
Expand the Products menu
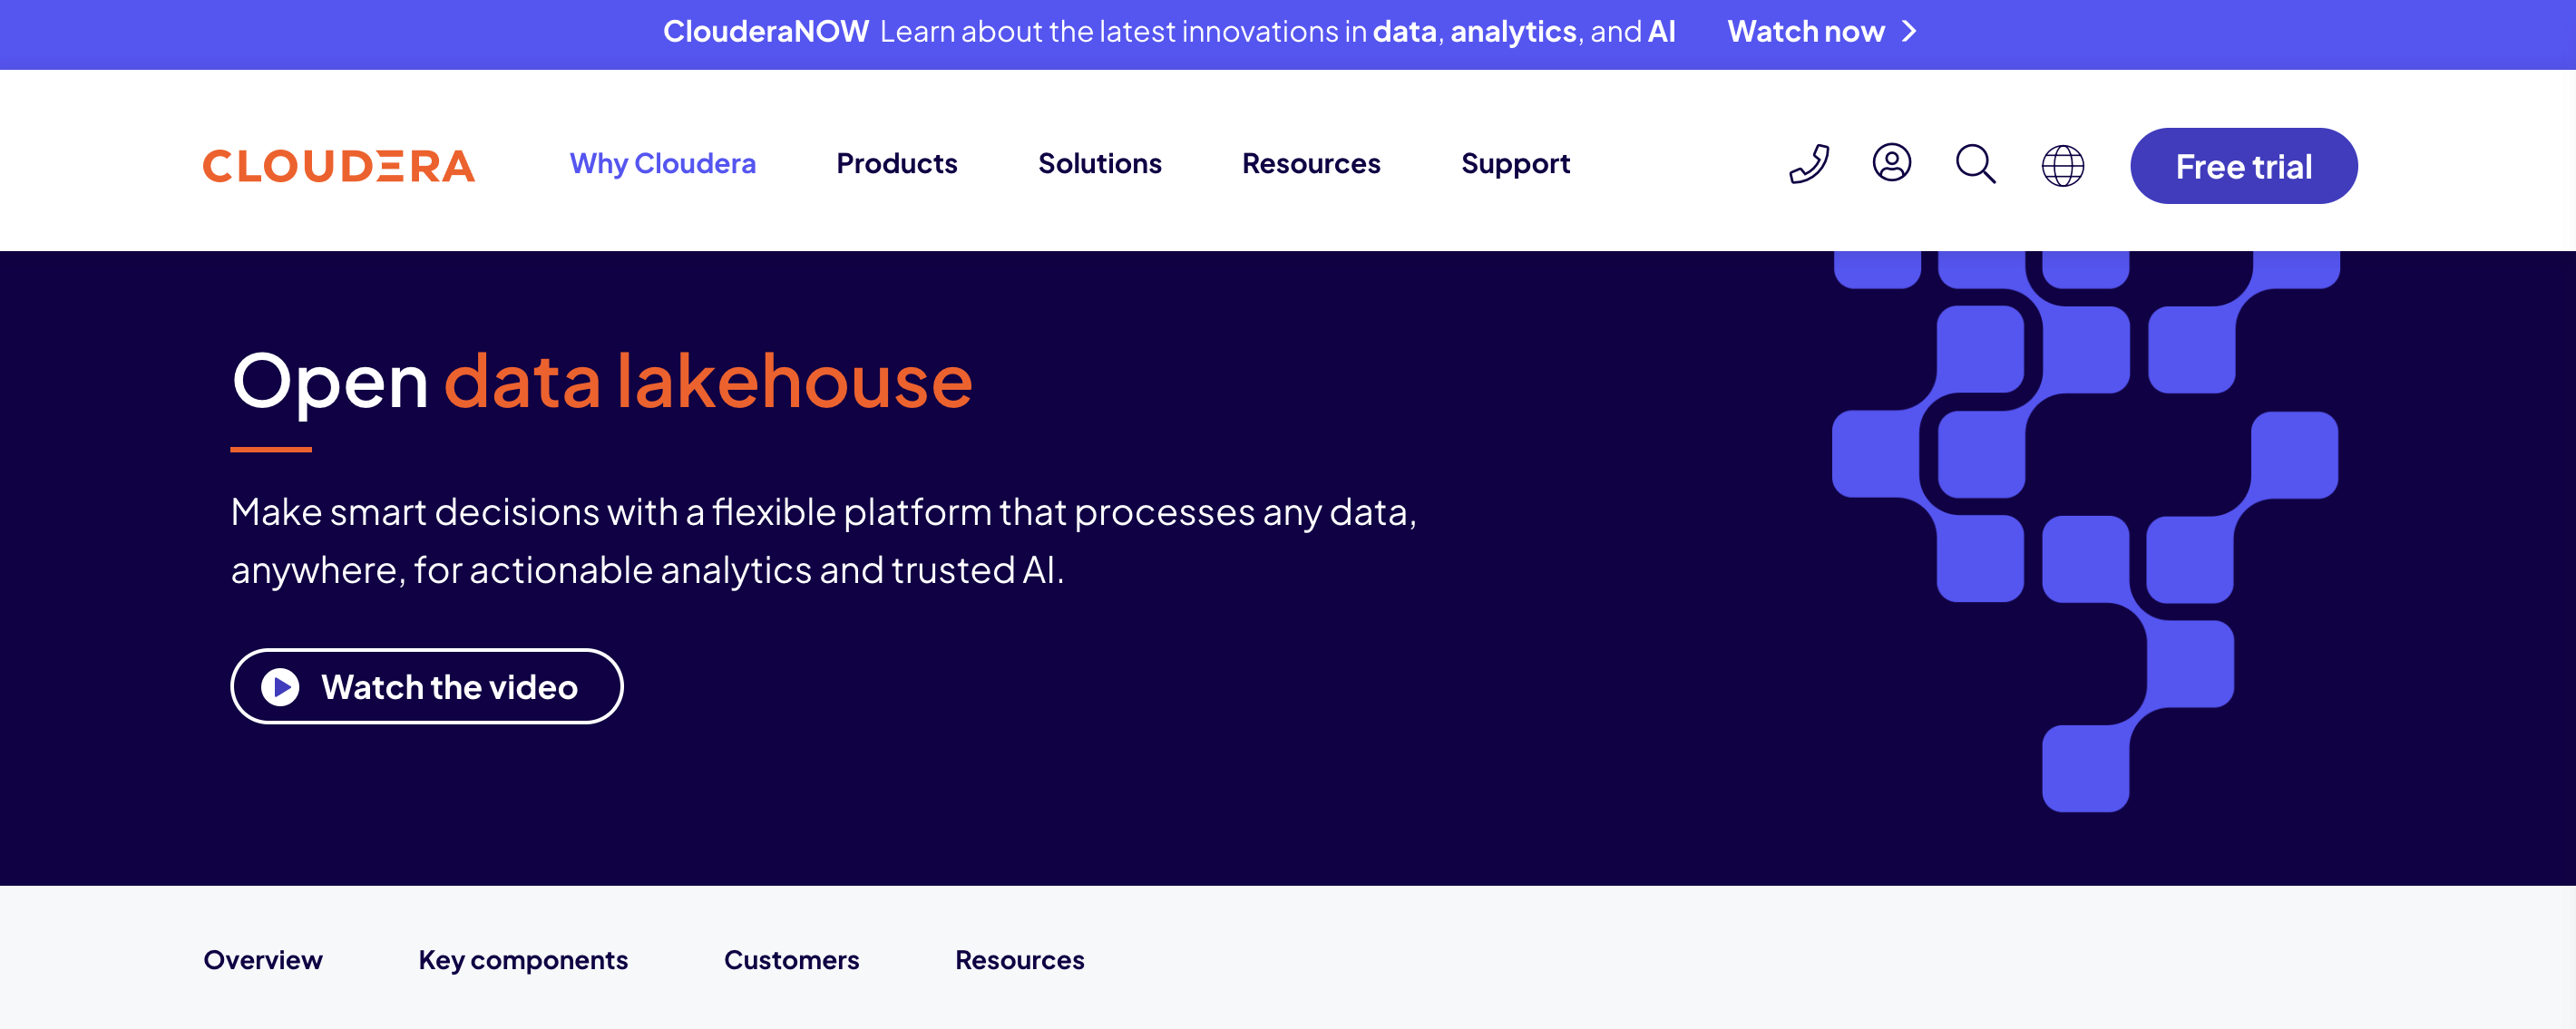(896, 164)
